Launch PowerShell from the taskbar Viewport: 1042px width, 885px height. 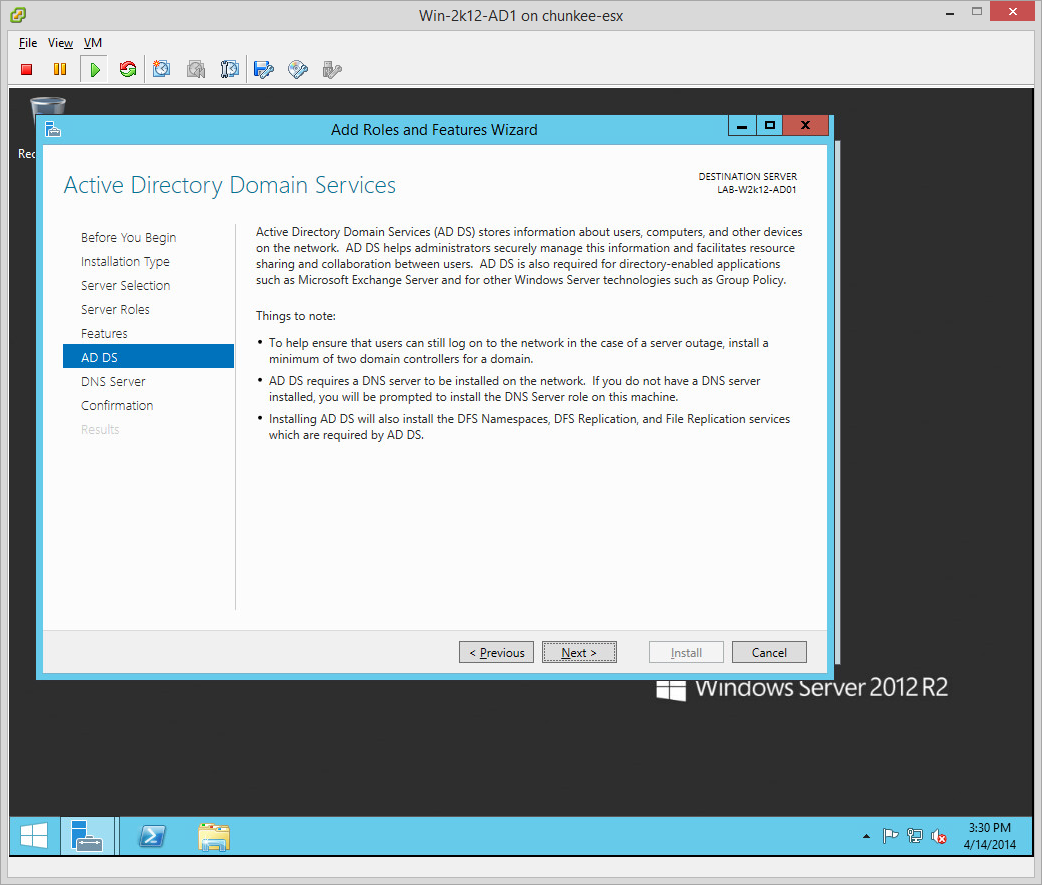pyautogui.click(x=152, y=836)
